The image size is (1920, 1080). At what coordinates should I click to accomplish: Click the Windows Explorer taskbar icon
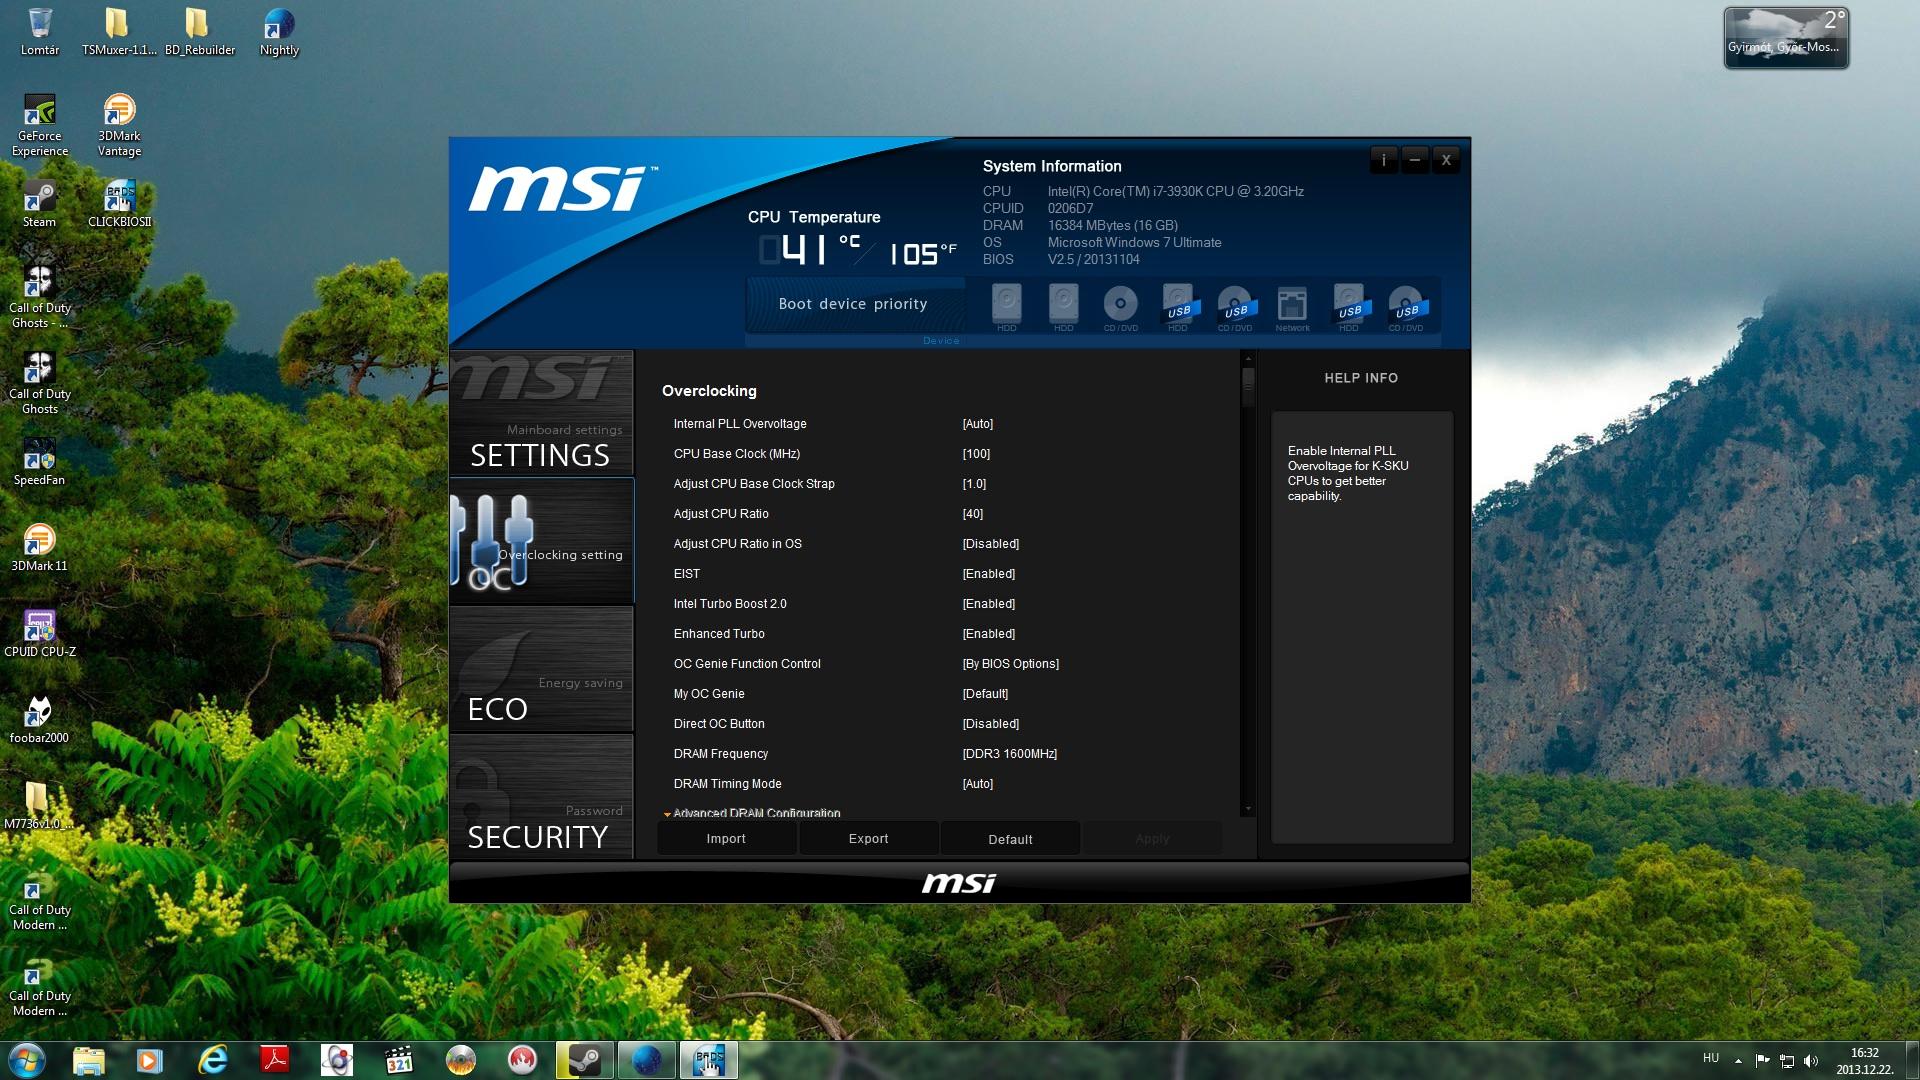pyautogui.click(x=88, y=1059)
